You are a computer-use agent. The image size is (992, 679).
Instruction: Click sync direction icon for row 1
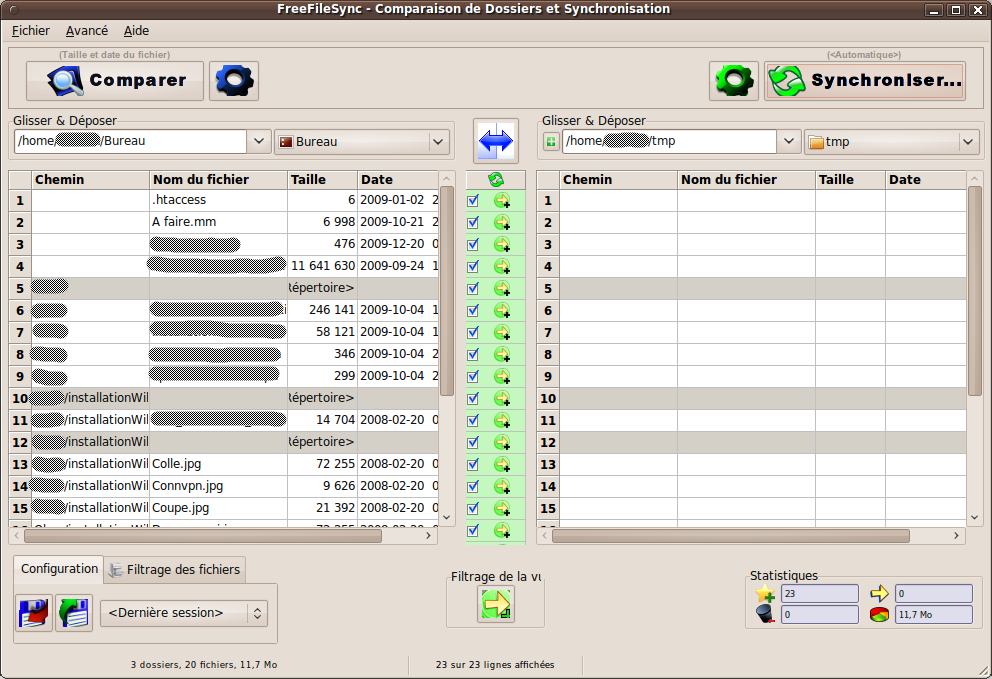502,201
